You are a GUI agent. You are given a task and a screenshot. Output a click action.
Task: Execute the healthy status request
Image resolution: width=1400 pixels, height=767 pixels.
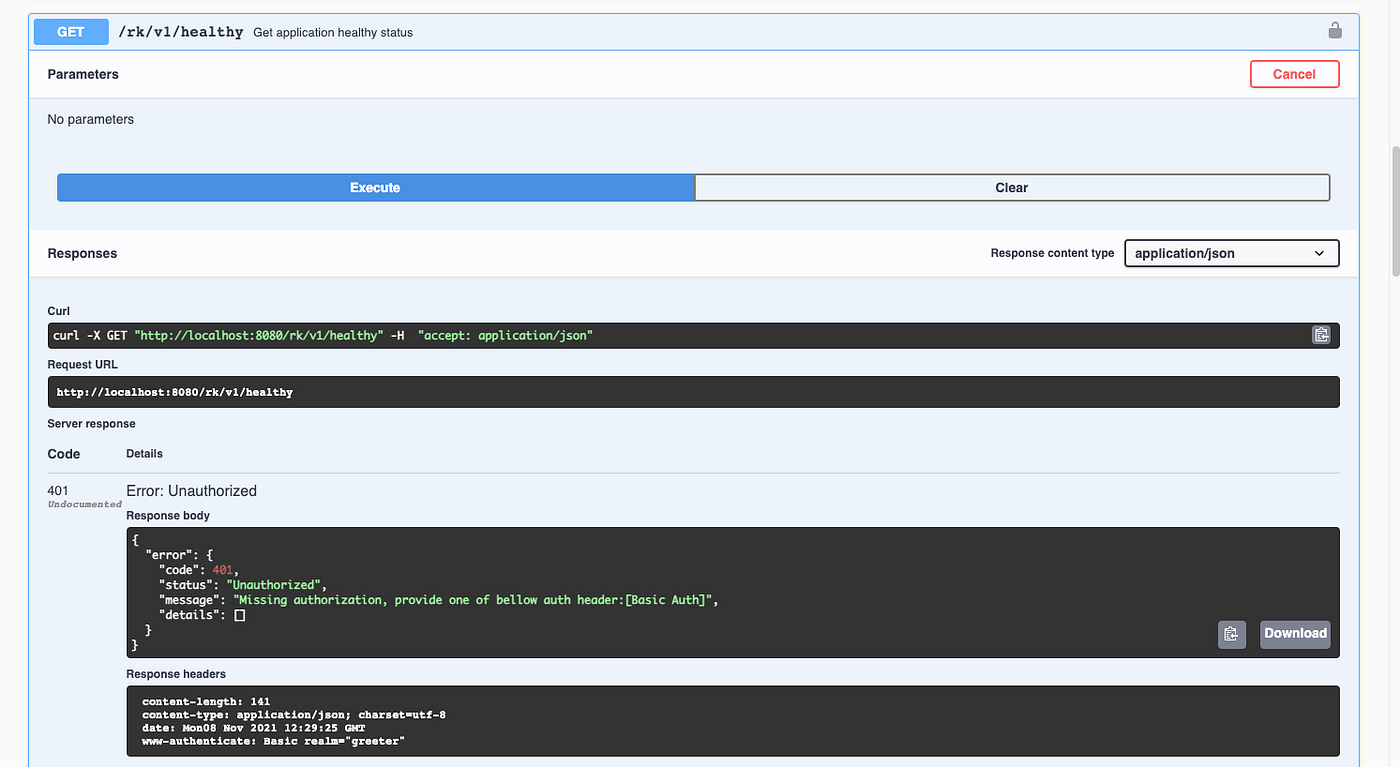(375, 188)
